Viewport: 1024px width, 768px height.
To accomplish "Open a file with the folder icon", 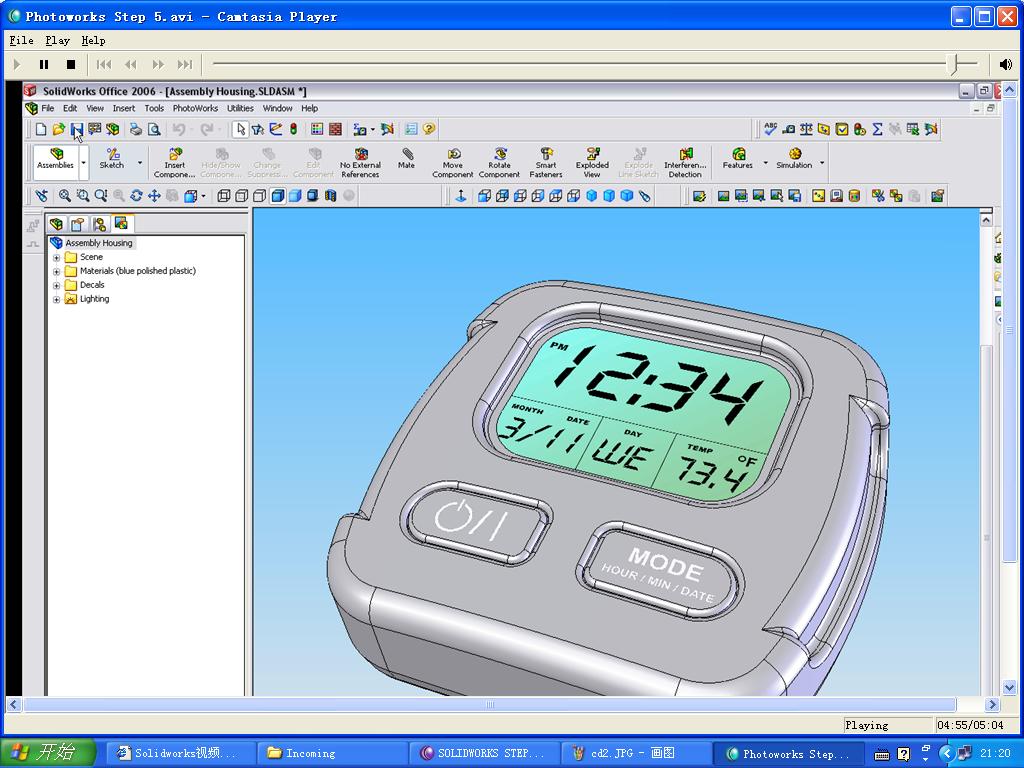I will point(59,129).
